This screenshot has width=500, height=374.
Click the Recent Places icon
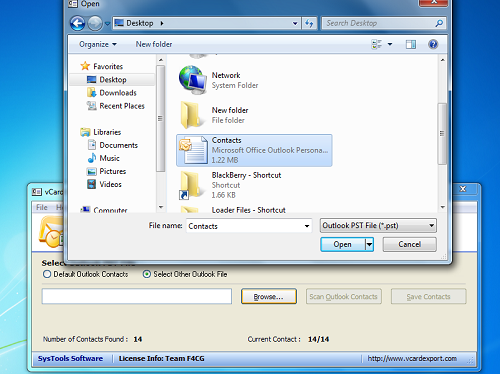[x=92, y=106]
